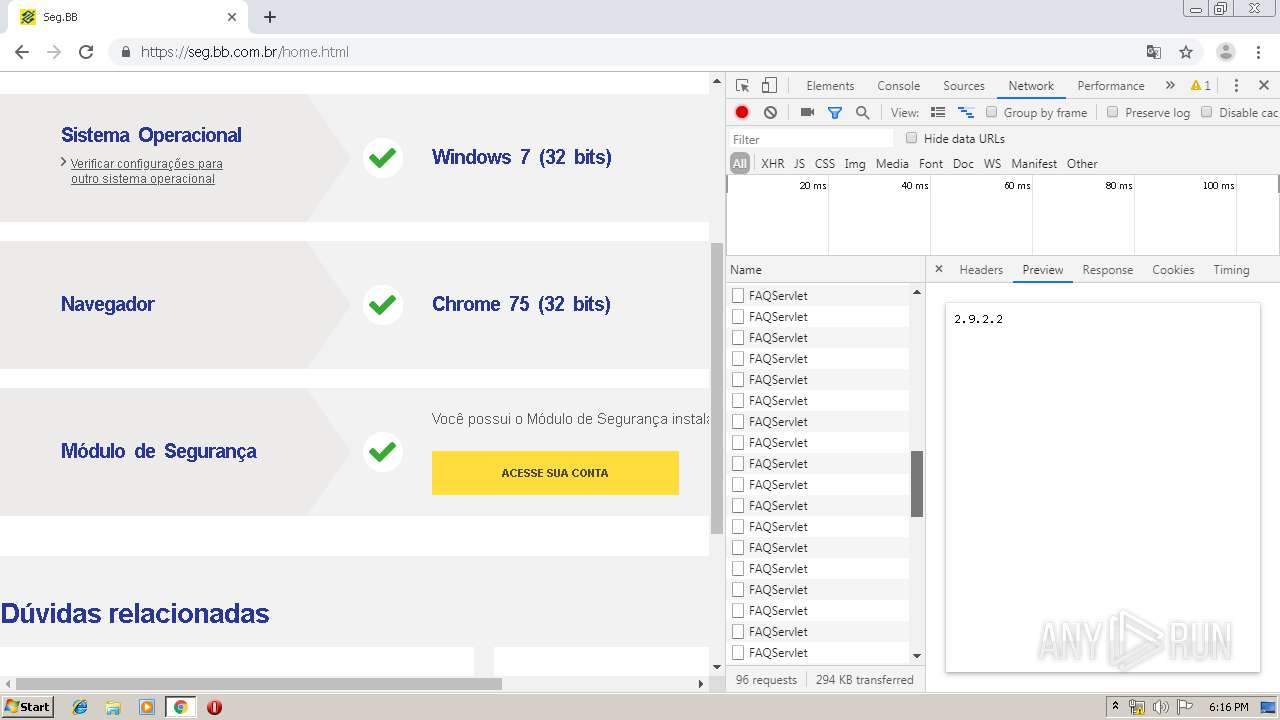Image resolution: width=1280 pixels, height=720 pixels.
Task: Switch to the Elements tab
Action: coord(830,86)
